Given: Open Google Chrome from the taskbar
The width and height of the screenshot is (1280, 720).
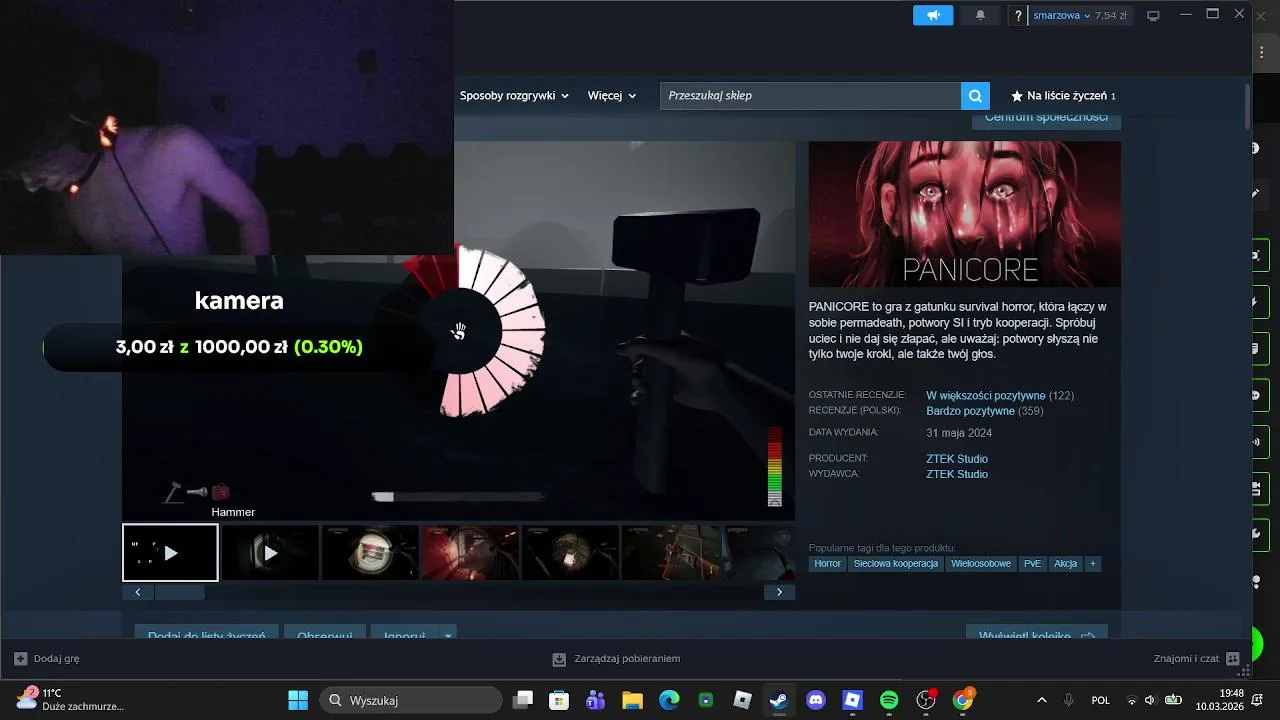Looking at the screenshot, I should pos(962,700).
